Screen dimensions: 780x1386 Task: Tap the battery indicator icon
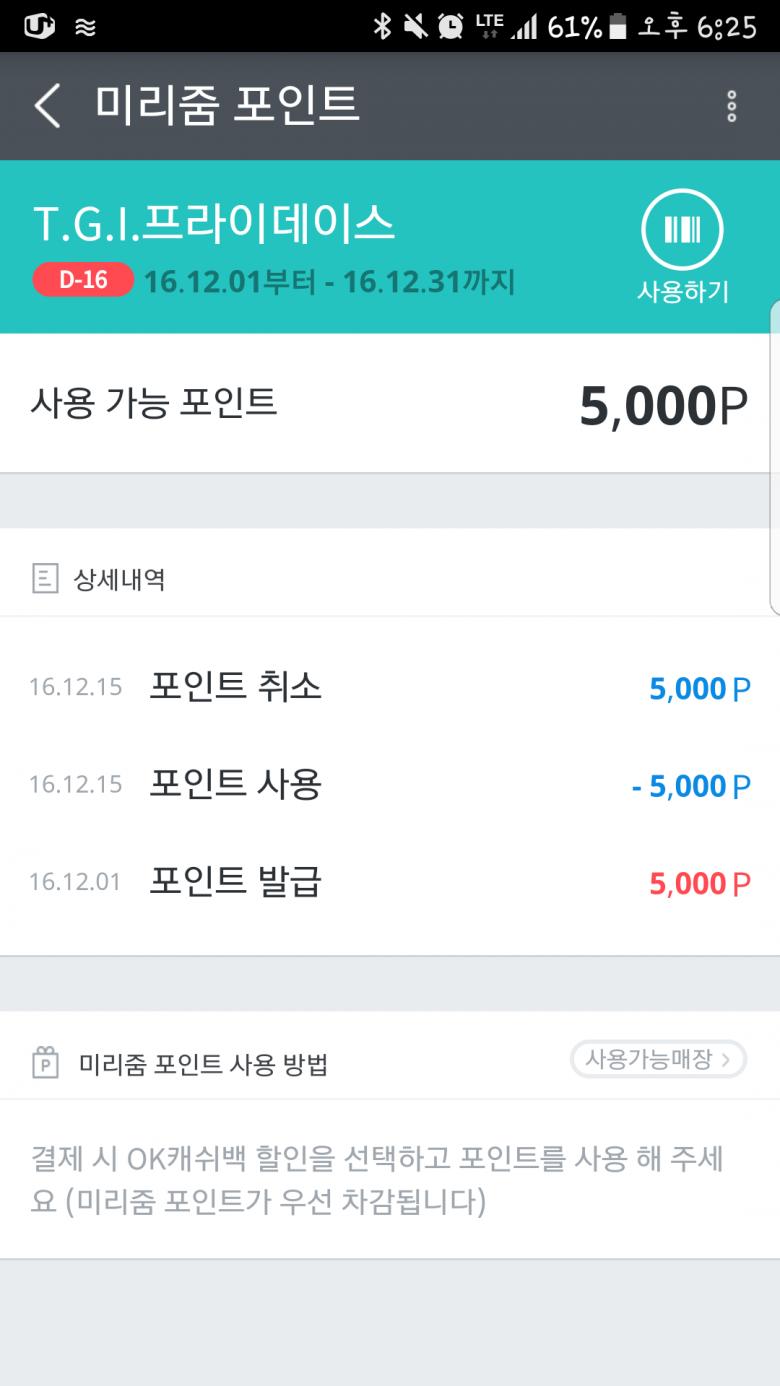pyautogui.click(x=618, y=26)
